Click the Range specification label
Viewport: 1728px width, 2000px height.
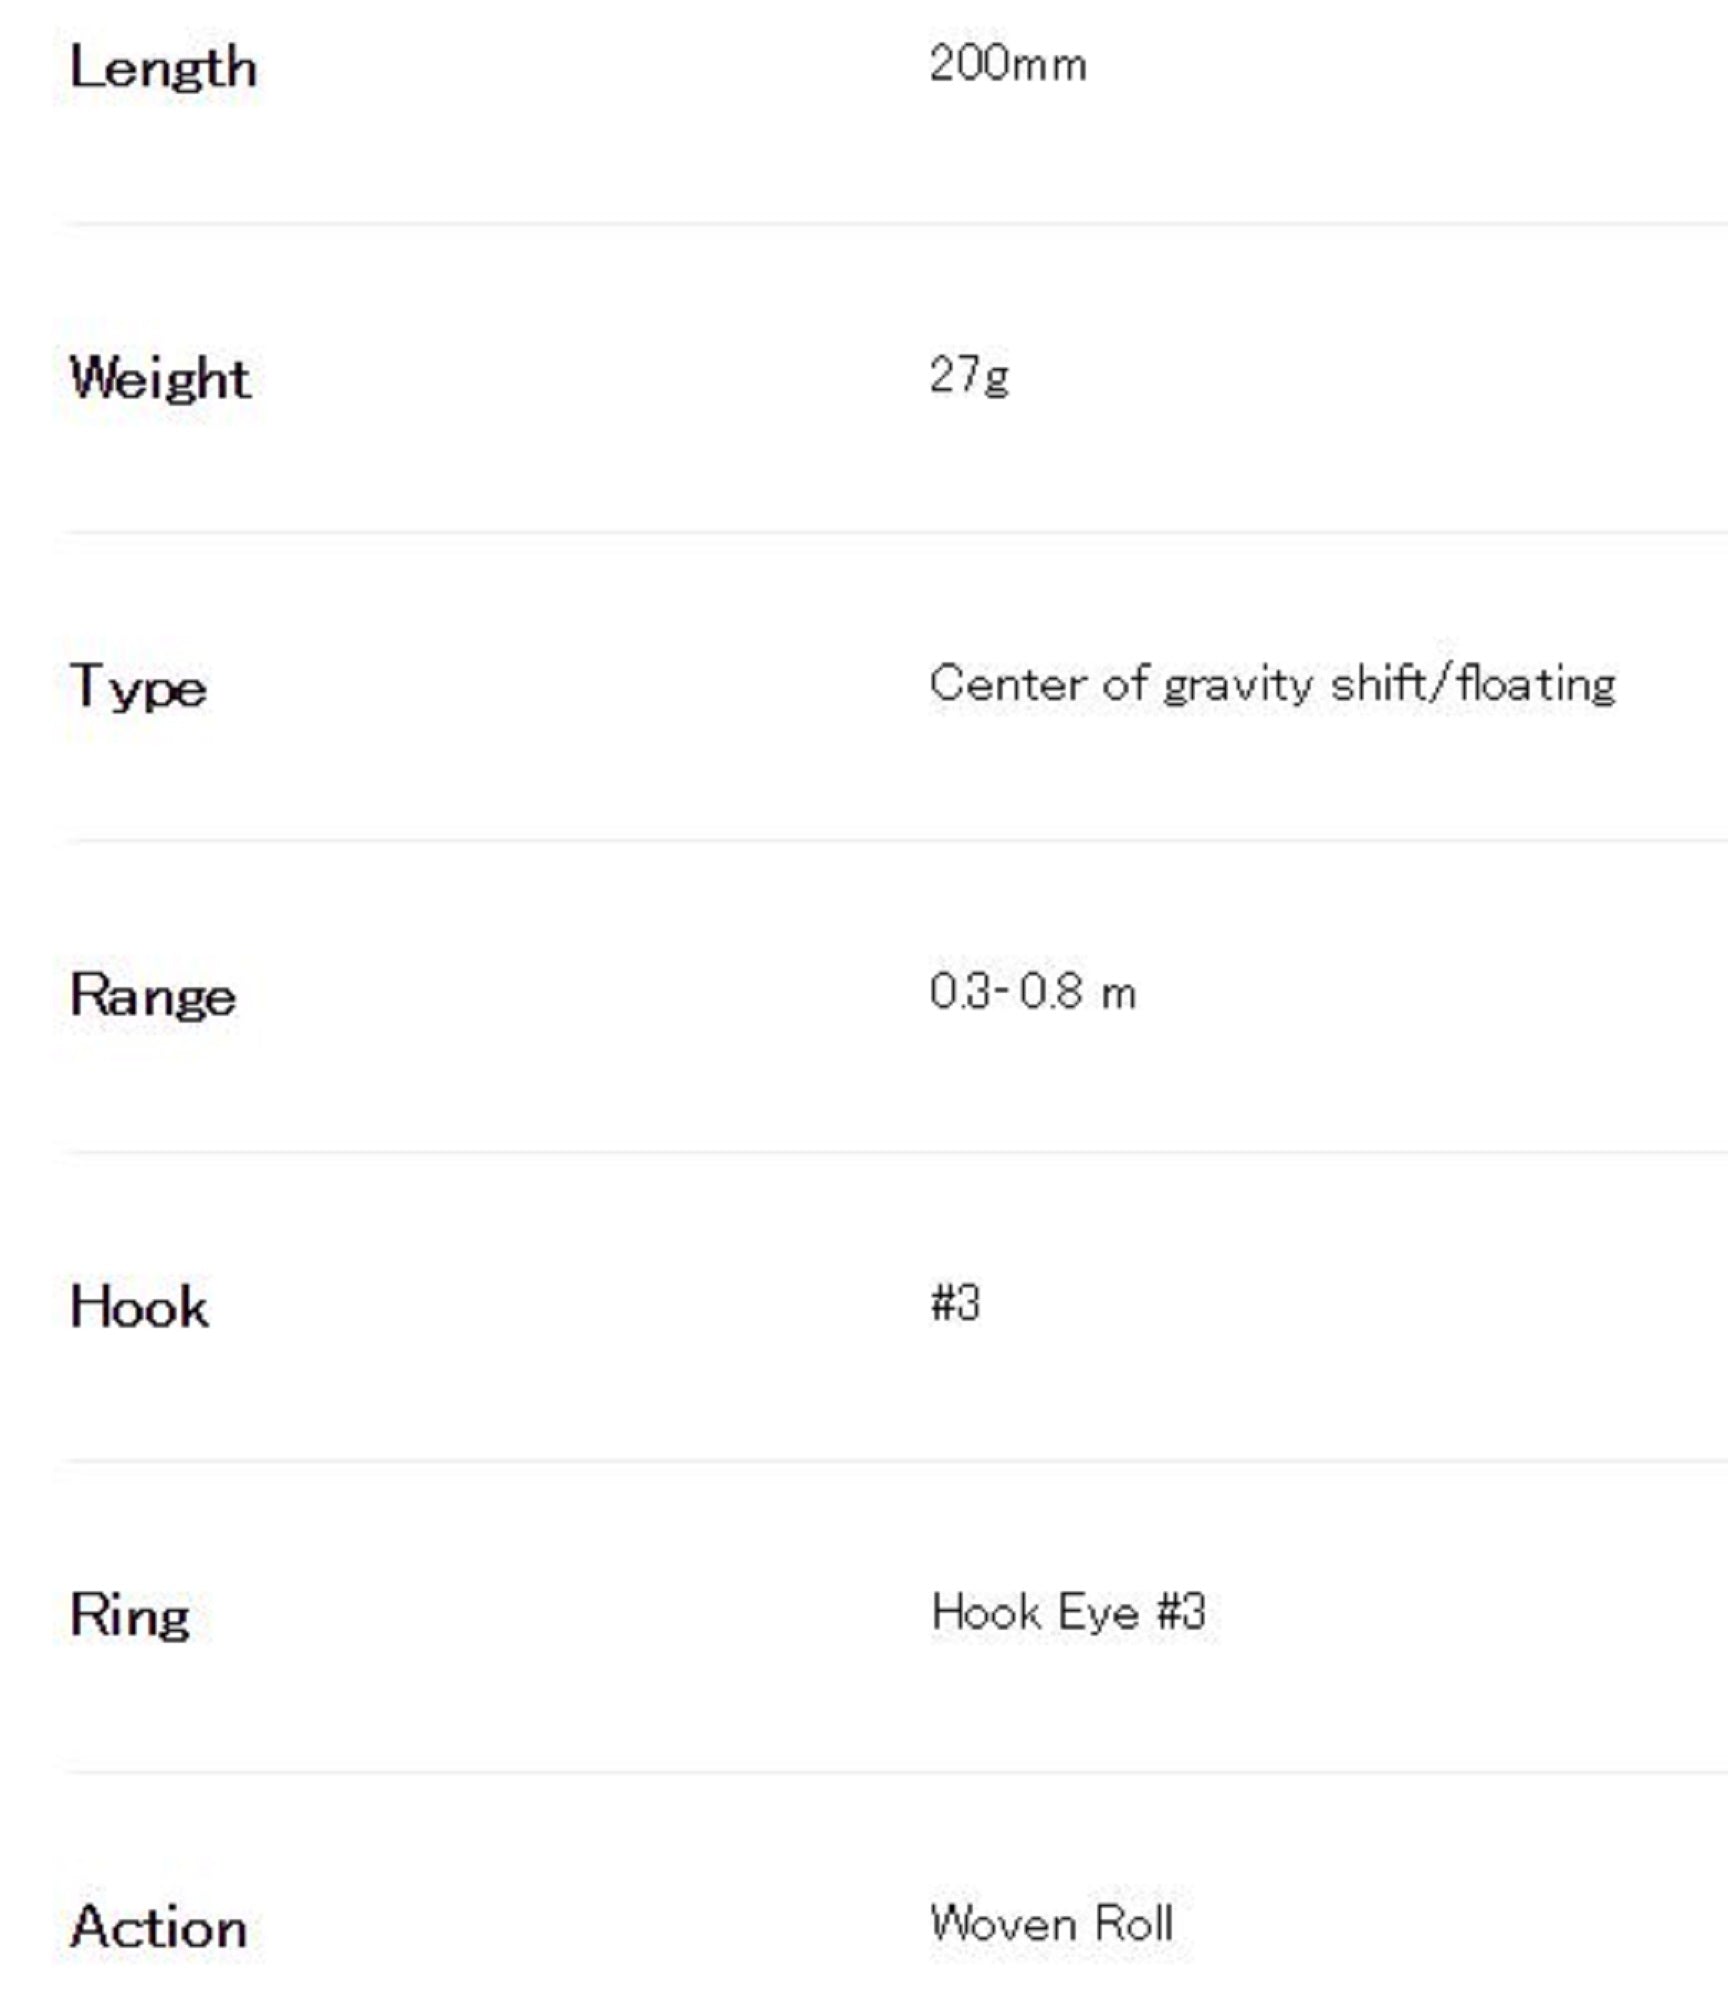point(153,996)
